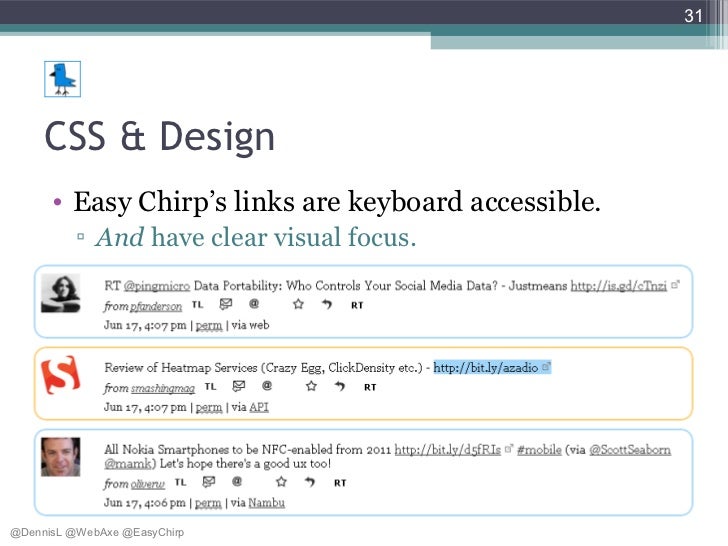Click the smashingmag red S avatar
Image resolution: width=728 pixels, height=546 pixels.
[x=61, y=375]
